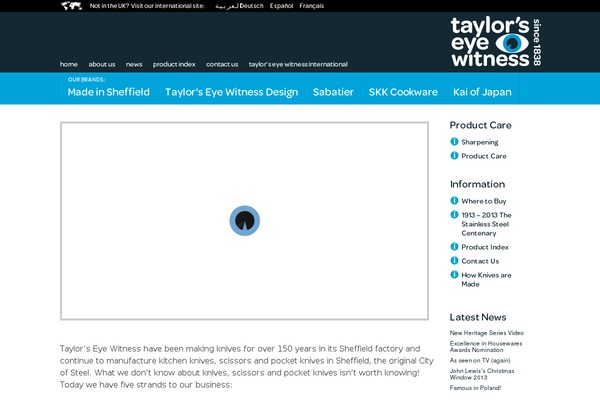The height and width of the screenshot is (400, 600).
Task: Open the about us page
Action: click(x=102, y=64)
